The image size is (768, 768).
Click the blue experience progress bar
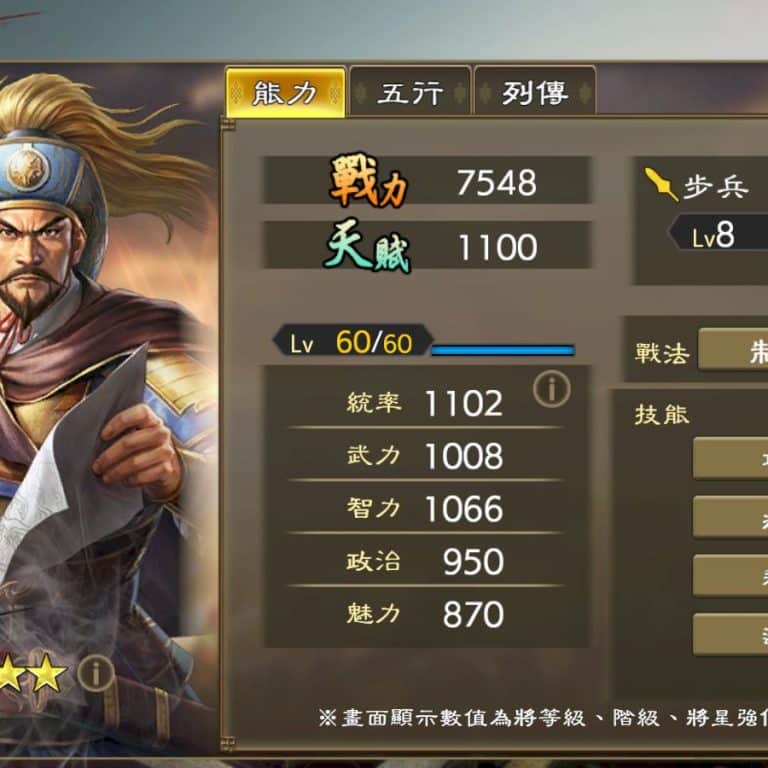pyautogui.click(x=503, y=350)
